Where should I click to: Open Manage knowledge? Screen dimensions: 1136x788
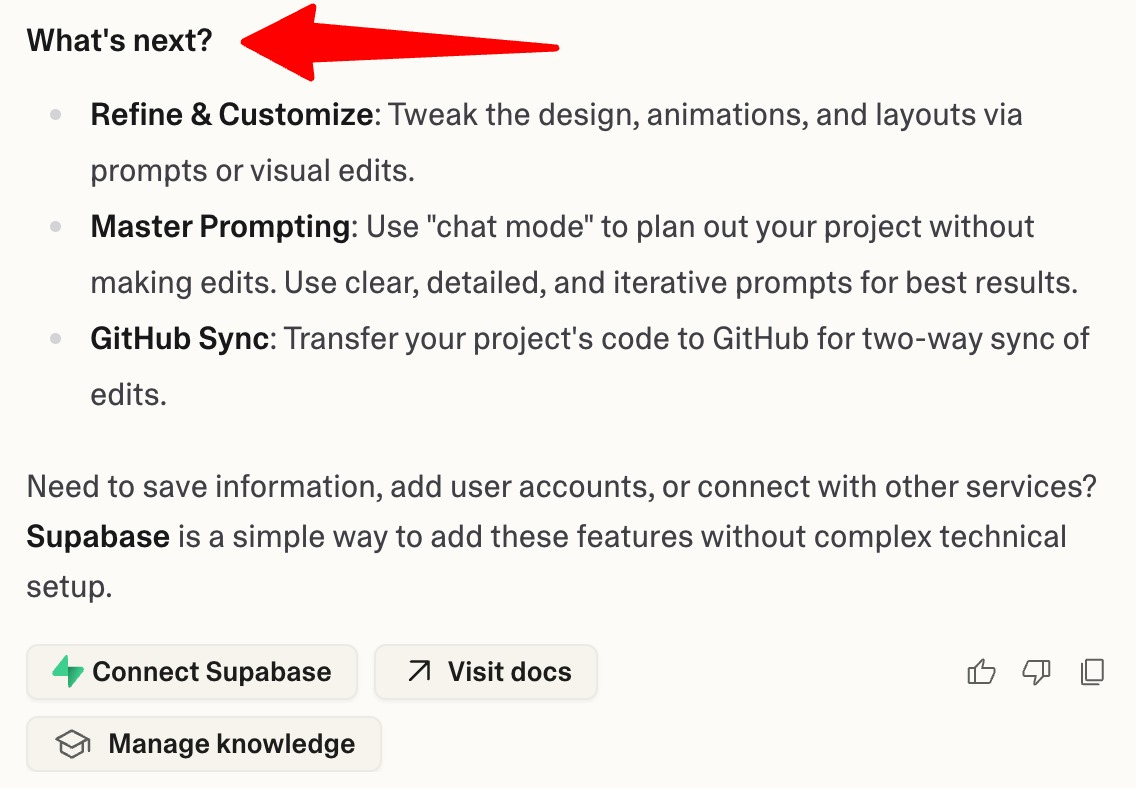click(x=204, y=744)
